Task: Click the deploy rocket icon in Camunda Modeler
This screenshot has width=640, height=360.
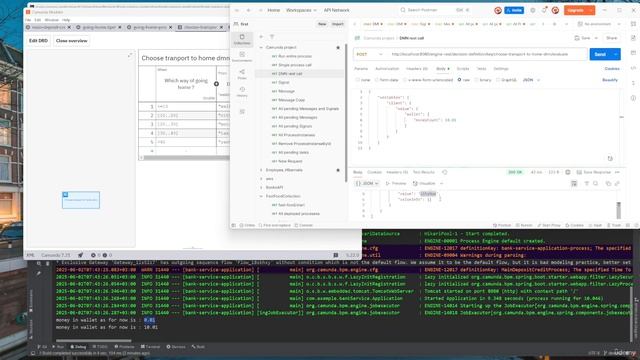Action: [80, 255]
